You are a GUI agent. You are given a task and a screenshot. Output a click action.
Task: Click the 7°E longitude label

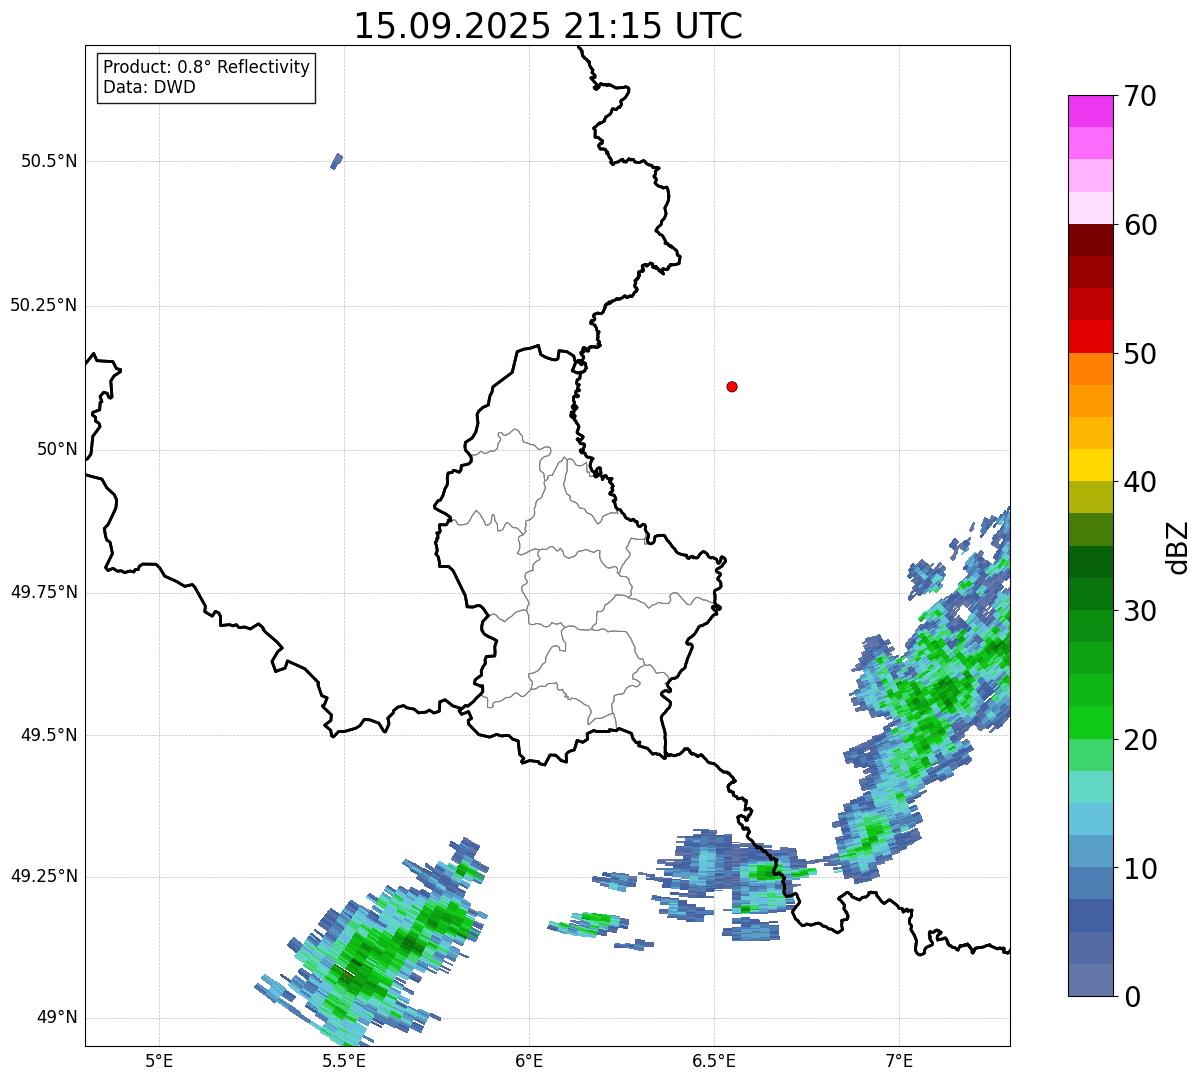899,1060
